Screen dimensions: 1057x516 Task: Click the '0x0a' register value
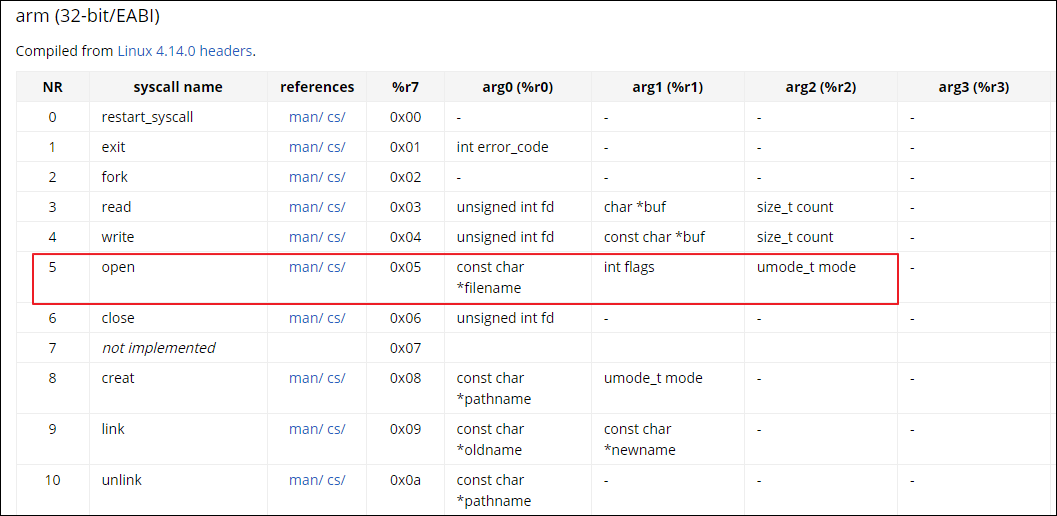coord(406,480)
